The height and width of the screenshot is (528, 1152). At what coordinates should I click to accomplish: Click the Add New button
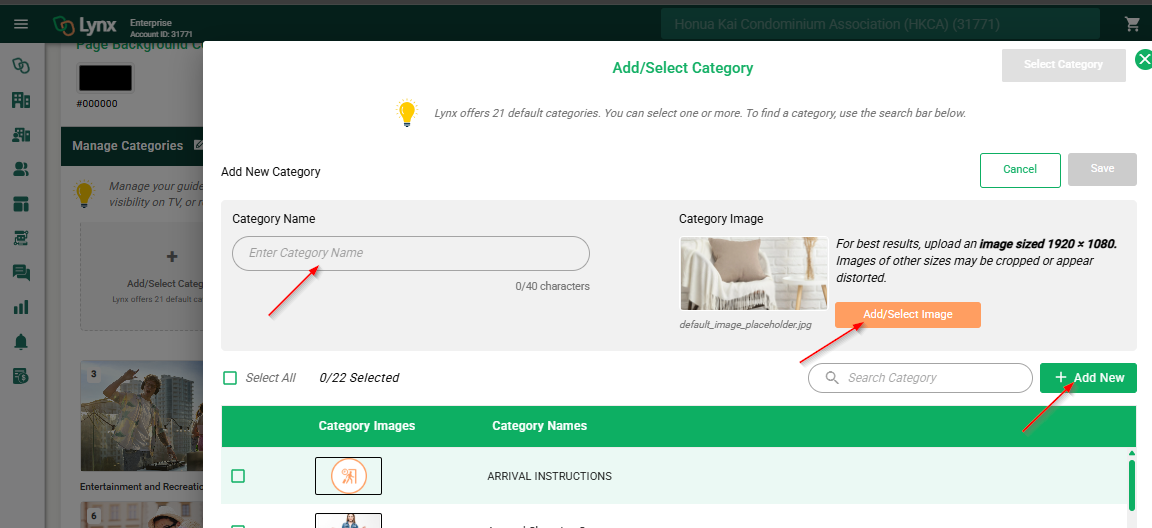click(x=1088, y=377)
